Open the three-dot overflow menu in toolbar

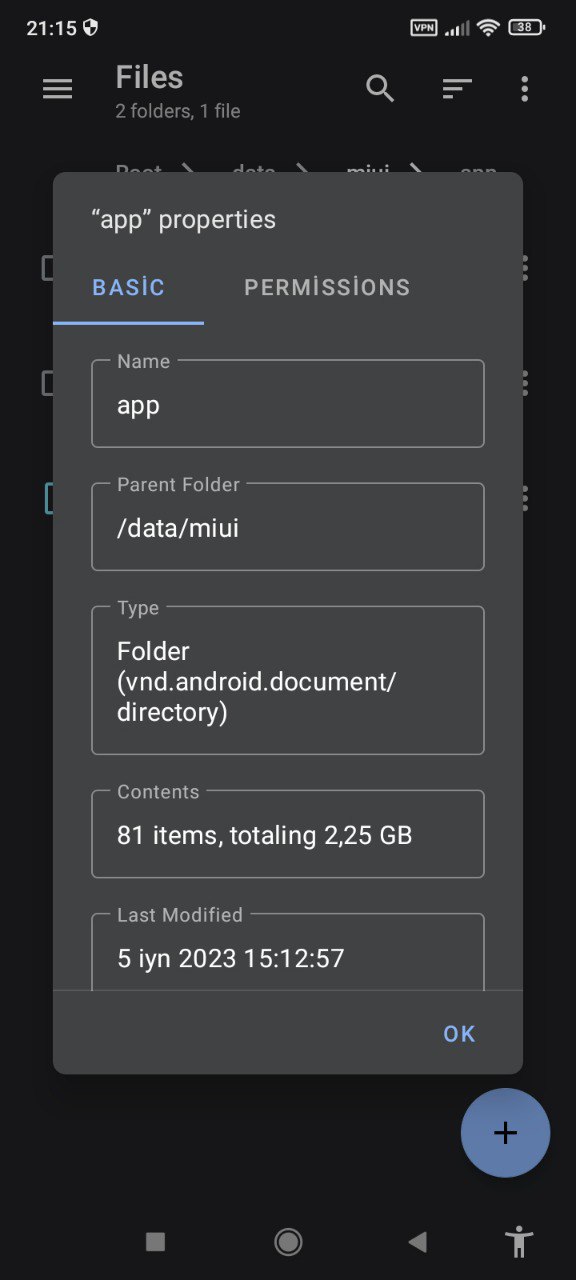[x=524, y=89]
